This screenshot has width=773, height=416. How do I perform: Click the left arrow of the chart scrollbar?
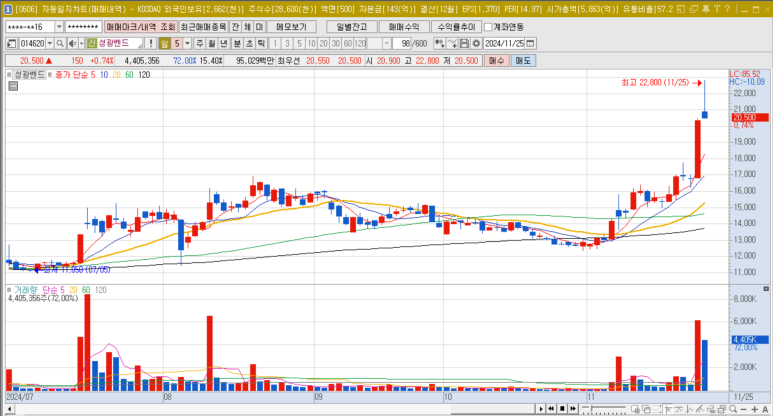pos(9,409)
